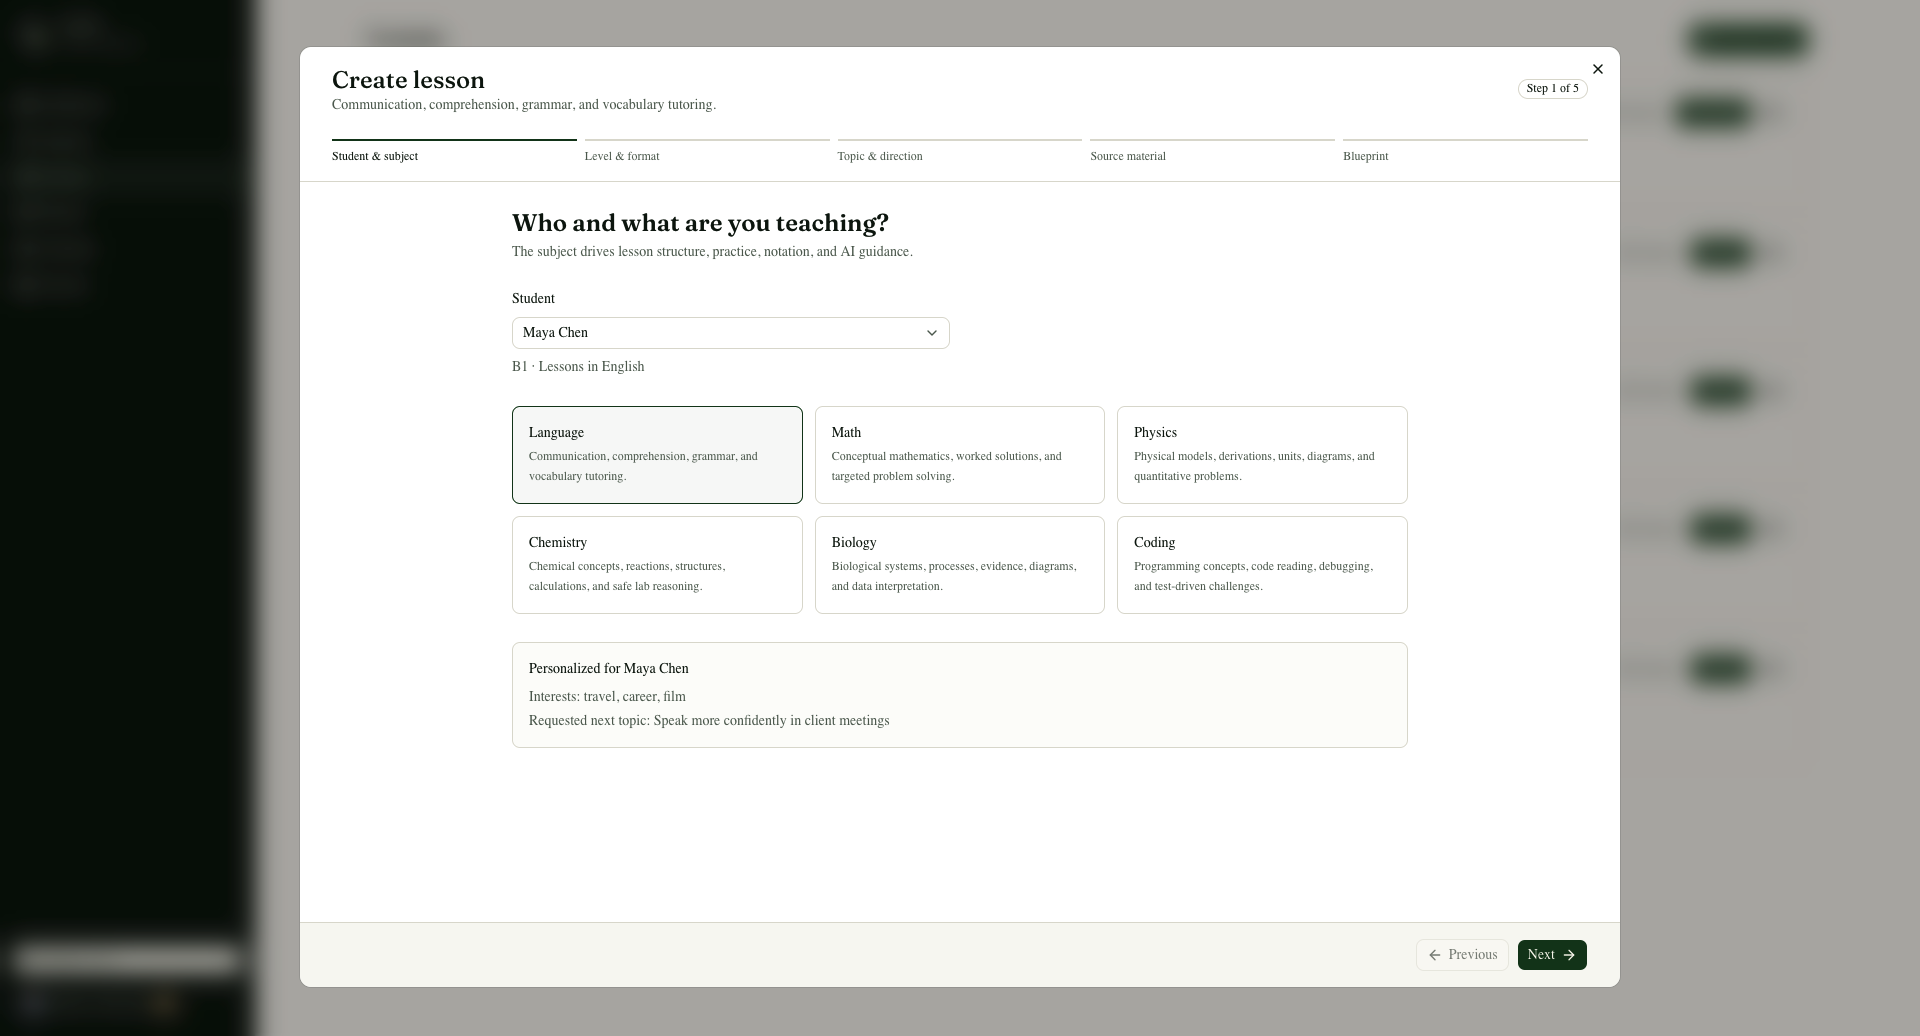Choose the Math subject card
1920x1036 pixels.
coord(959,455)
